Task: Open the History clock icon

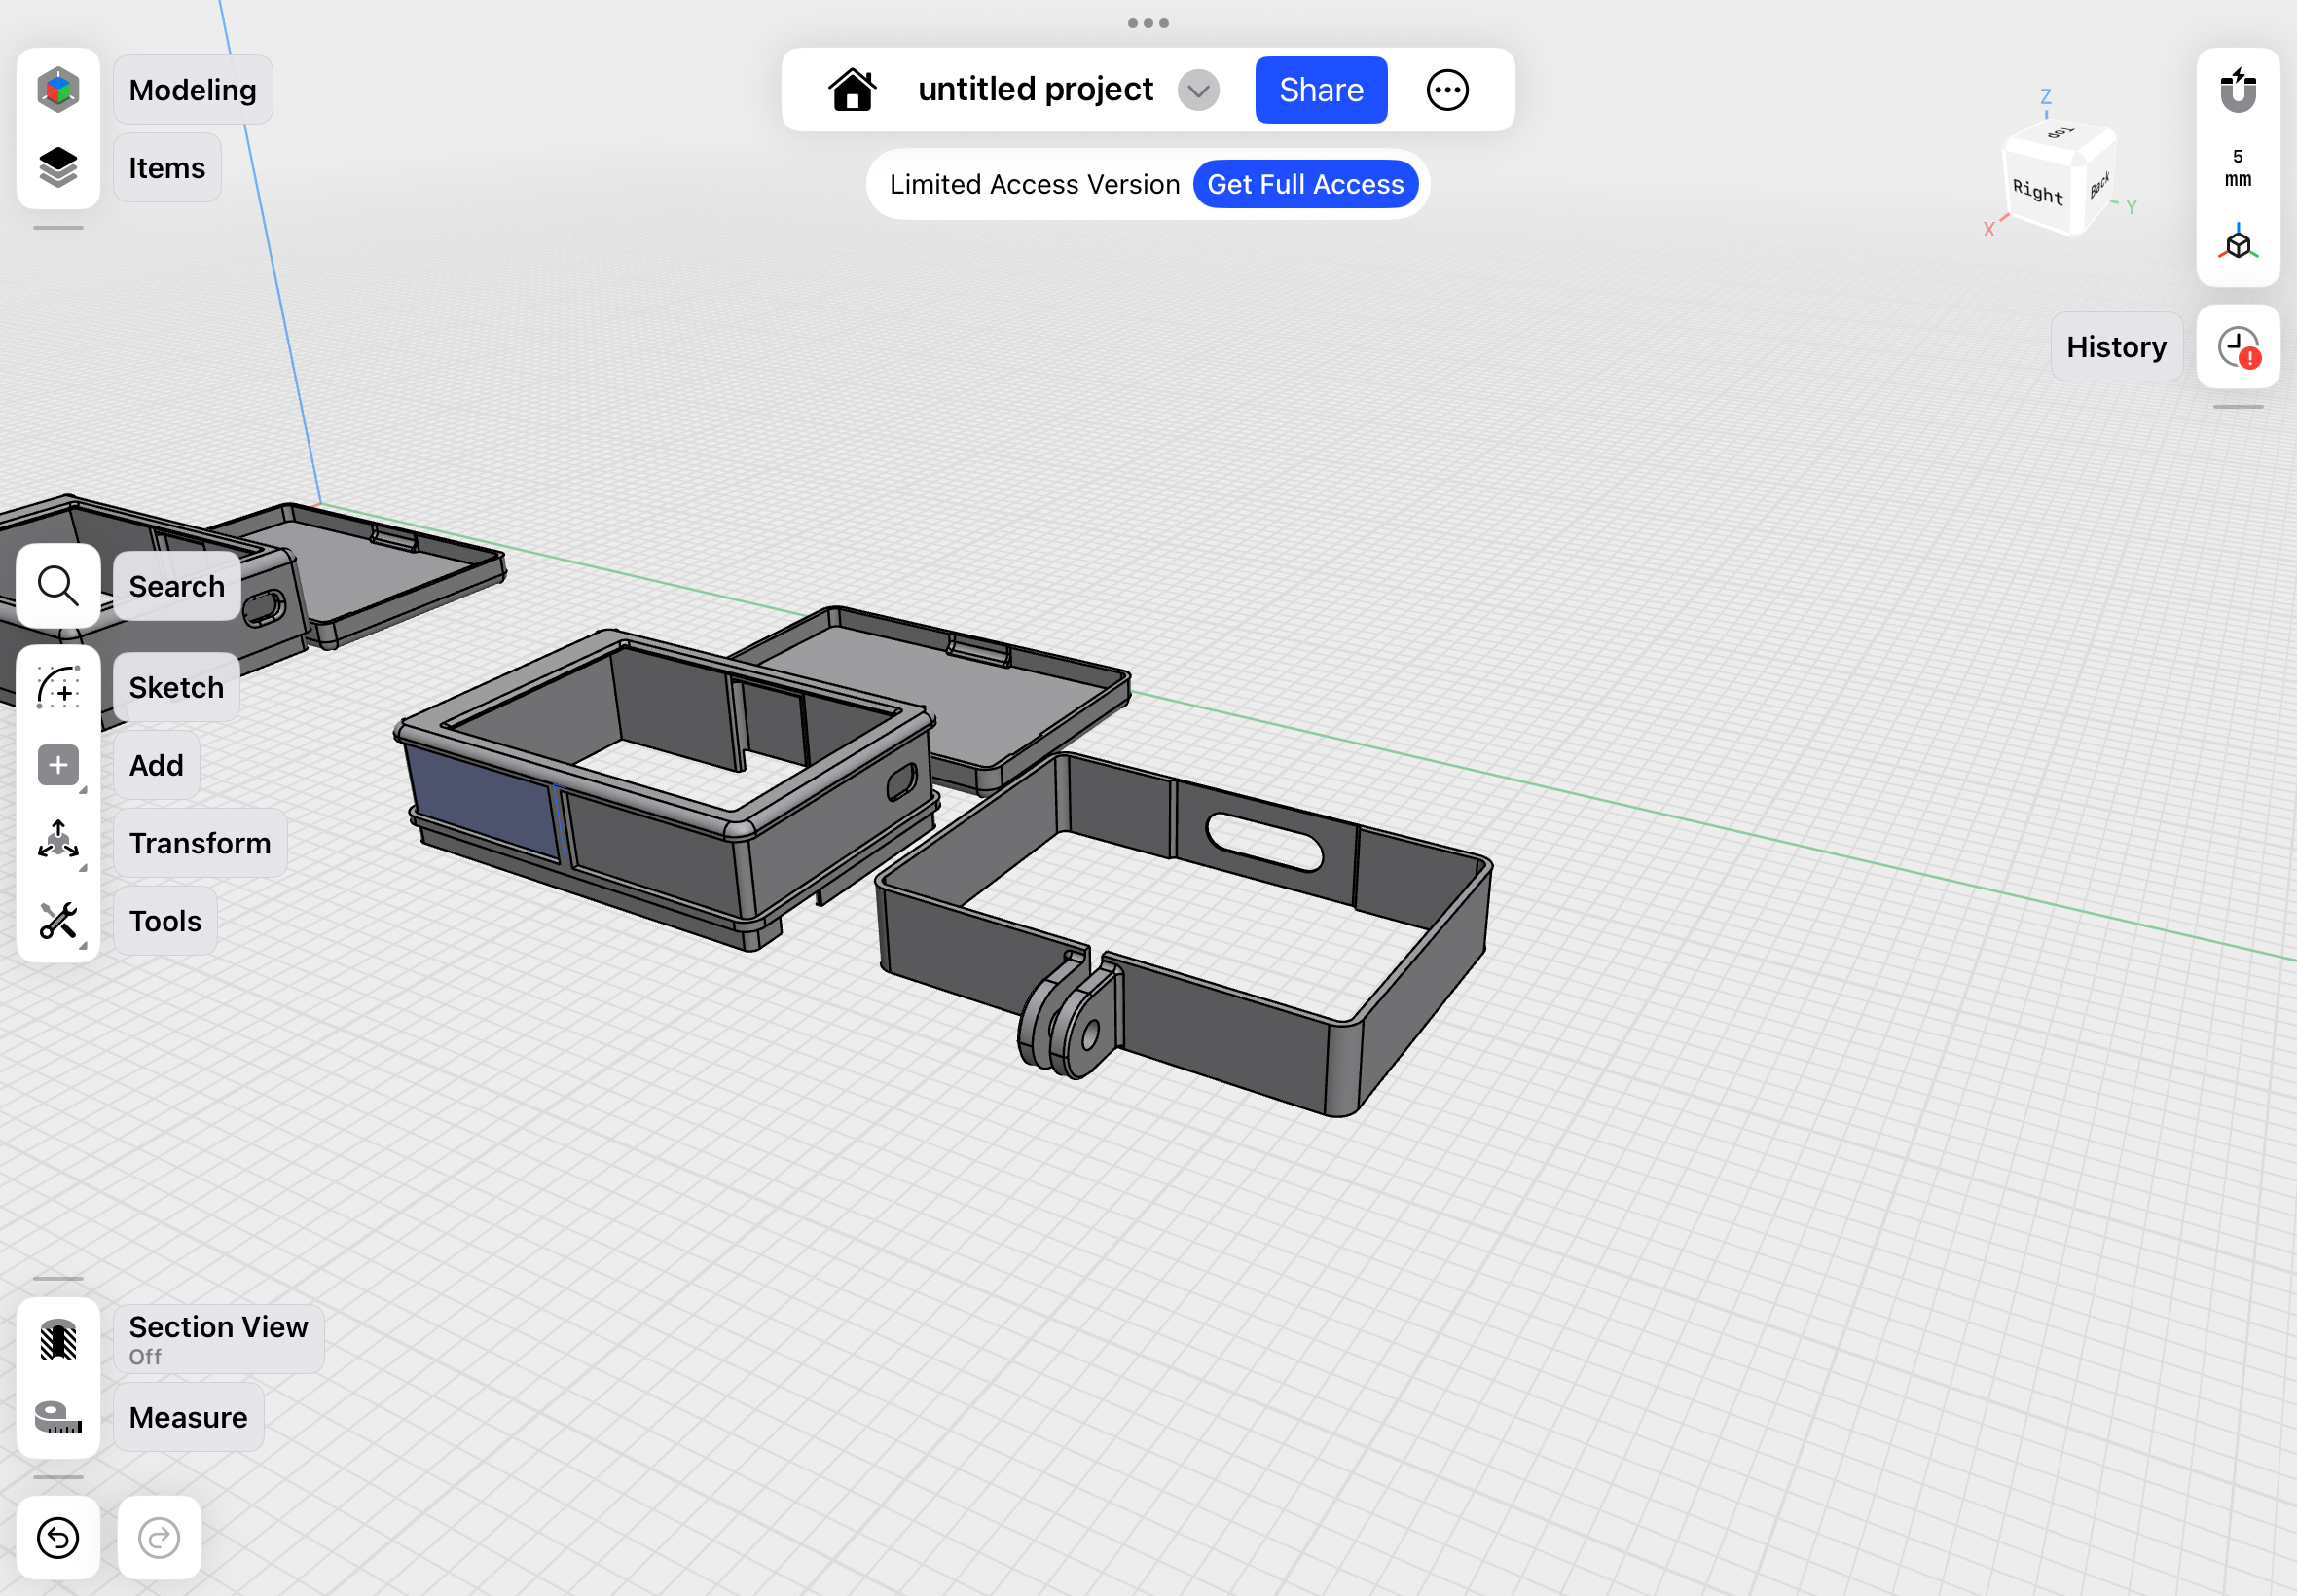Action: [2238, 347]
